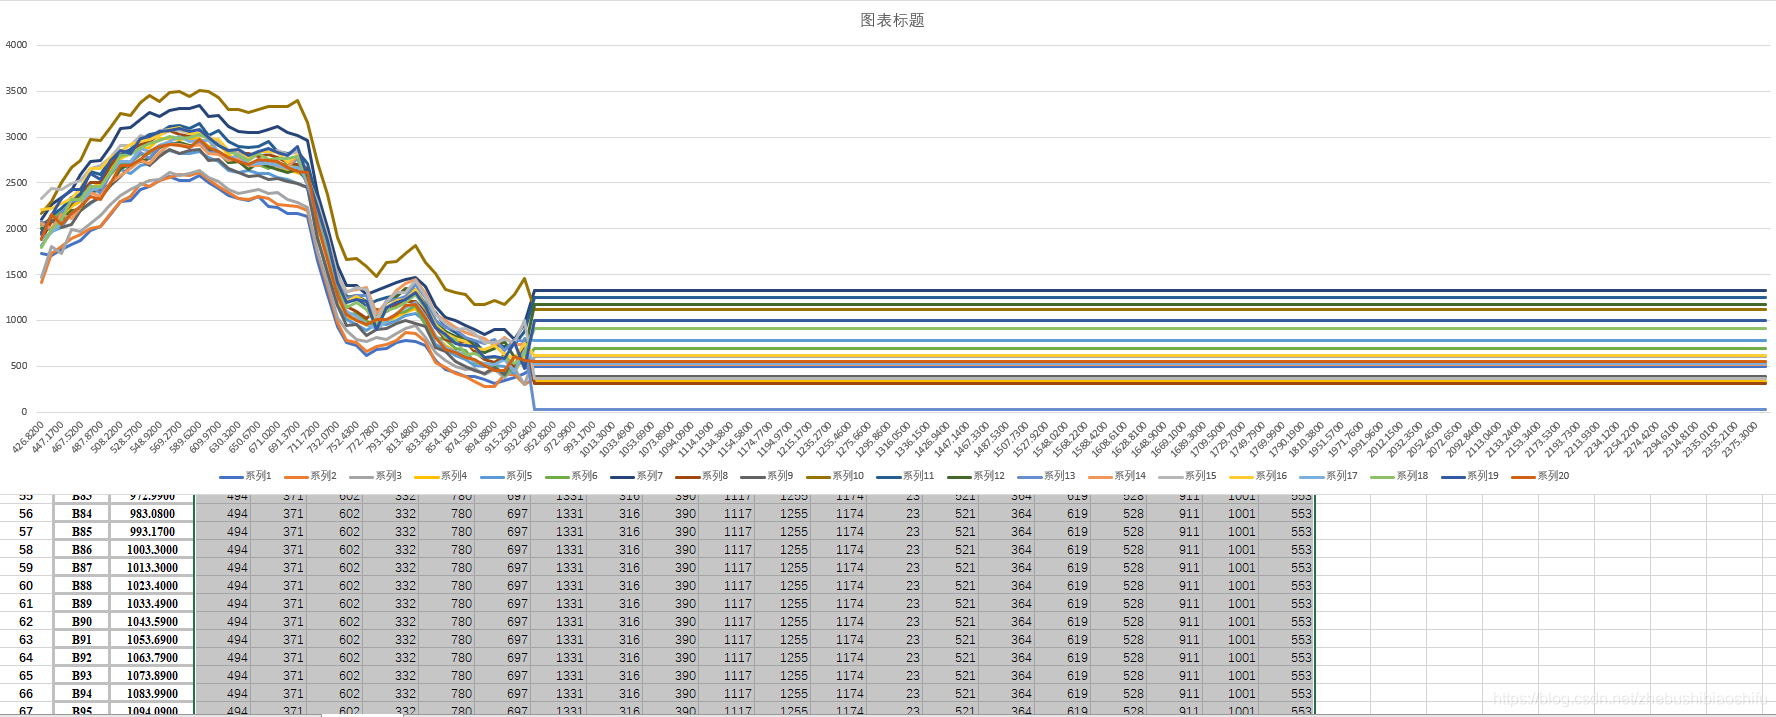The width and height of the screenshot is (1776, 717).
Task: Select row header 64
Action: (26, 658)
